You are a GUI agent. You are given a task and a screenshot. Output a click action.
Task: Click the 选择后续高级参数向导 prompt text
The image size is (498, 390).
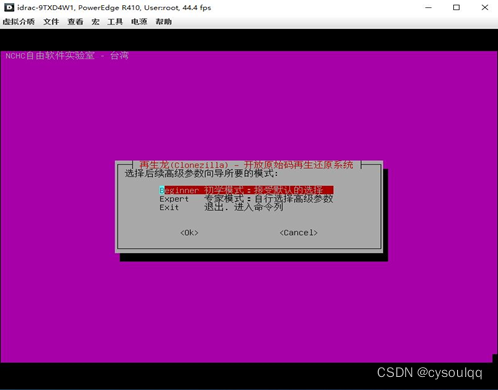click(x=201, y=173)
